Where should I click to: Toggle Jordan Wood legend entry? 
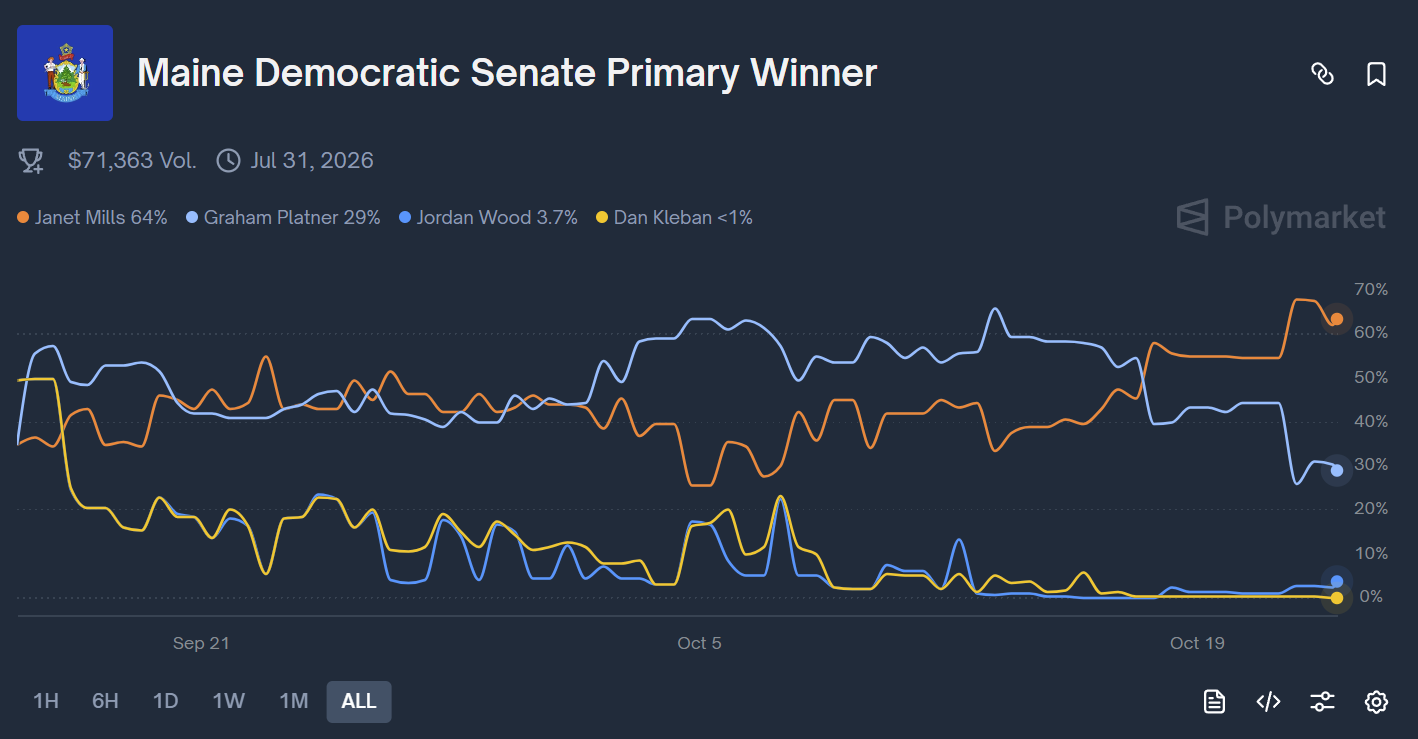tap(488, 217)
